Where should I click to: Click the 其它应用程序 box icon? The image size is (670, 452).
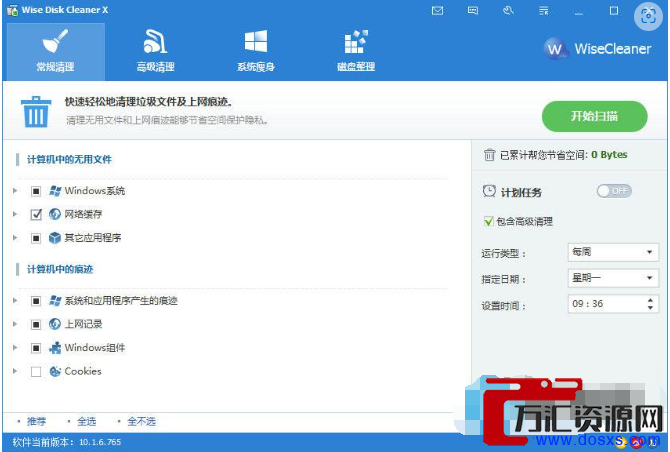pos(55,238)
